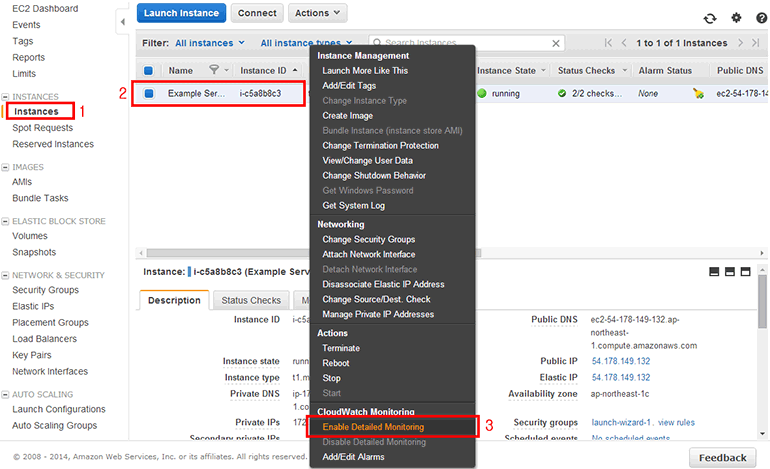Click the filter funnel icon in the Name column
This screenshot has height=469, width=770.
click(x=212, y=71)
